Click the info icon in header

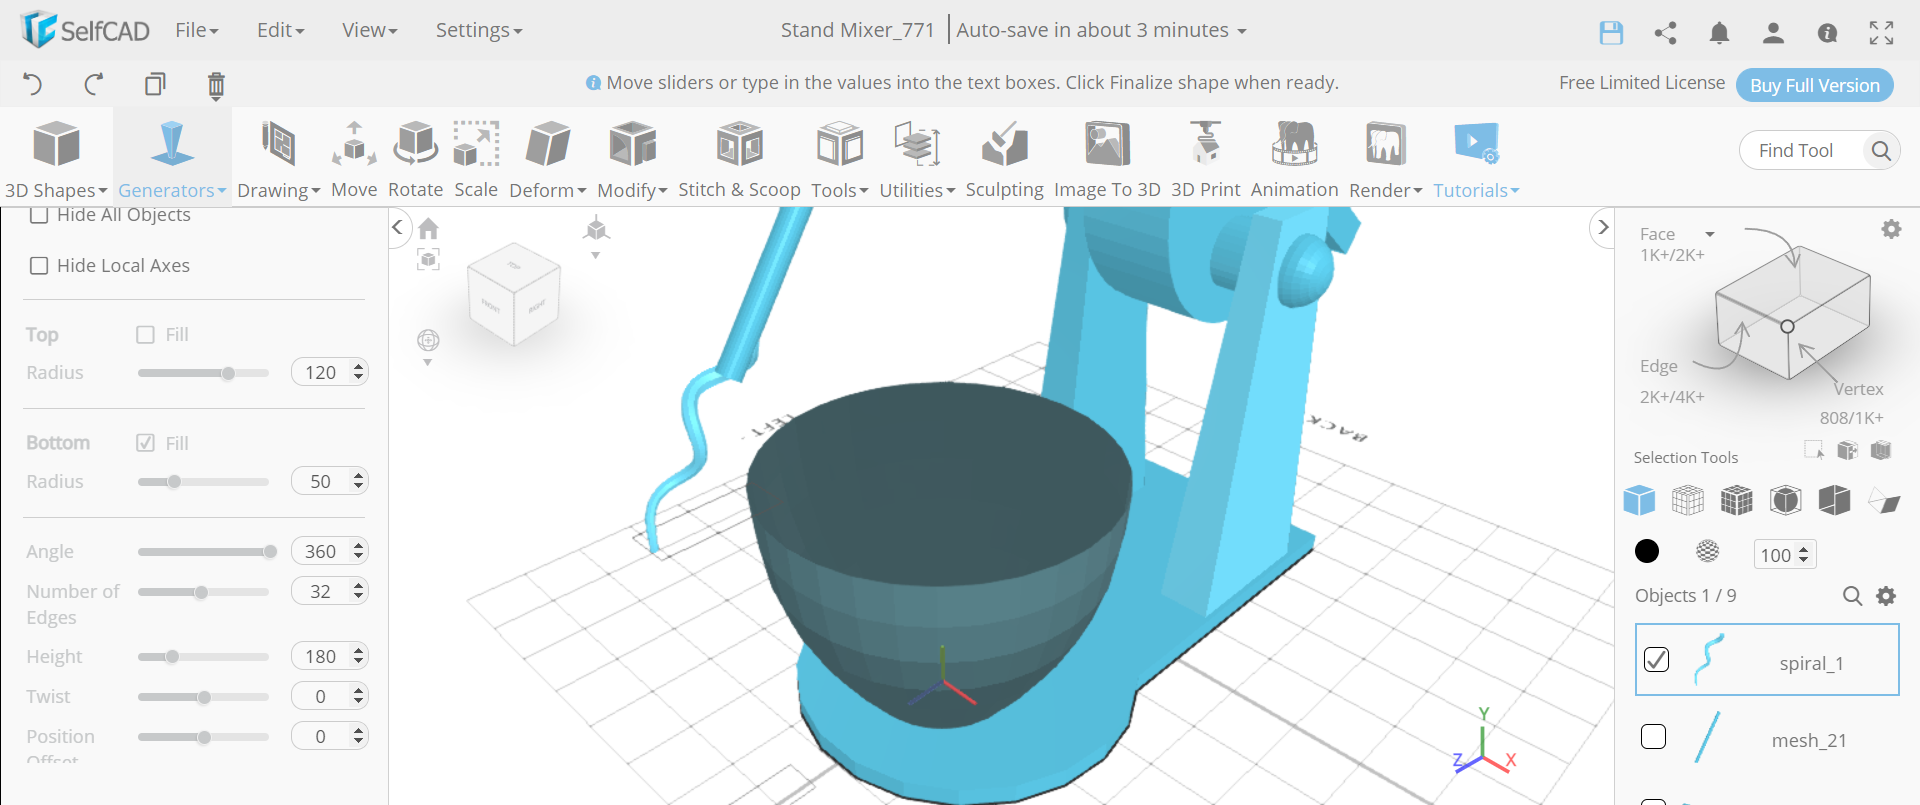coord(1827,33)
